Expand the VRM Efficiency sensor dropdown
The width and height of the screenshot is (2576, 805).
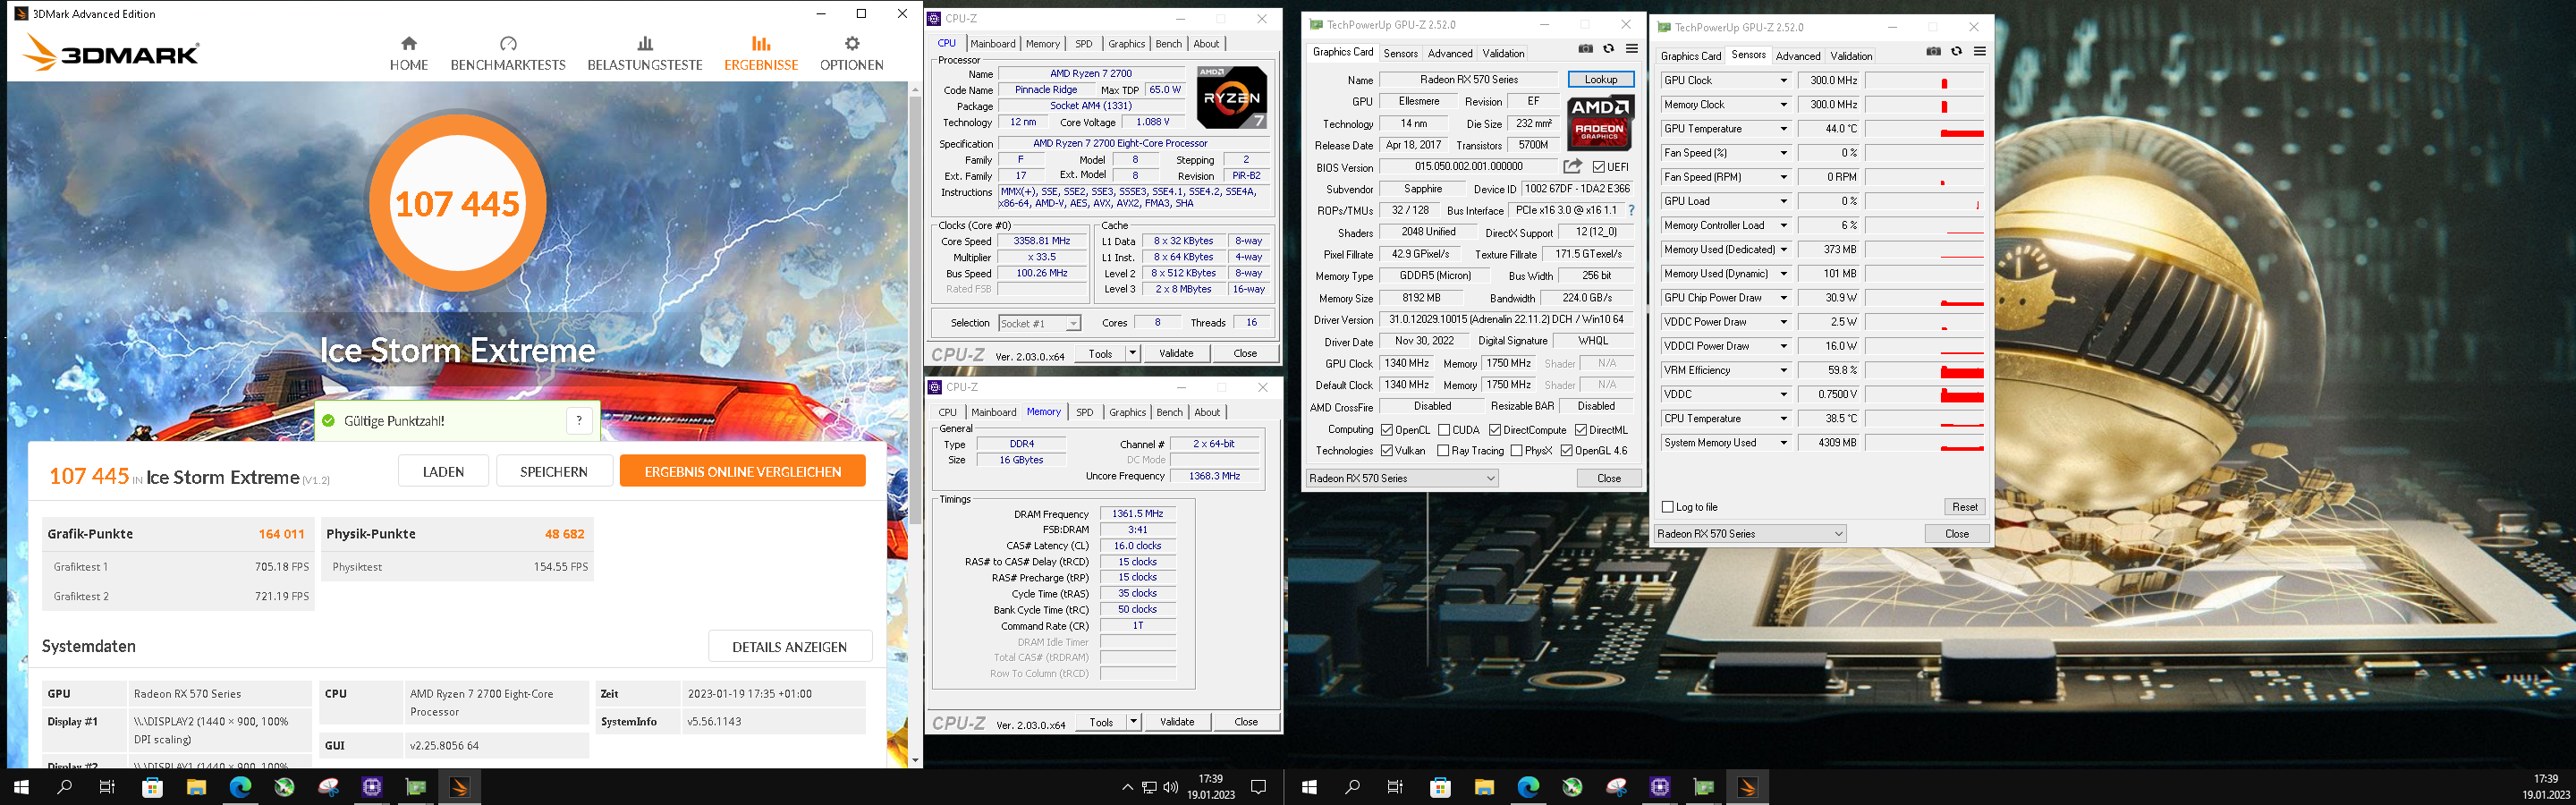1783,370
